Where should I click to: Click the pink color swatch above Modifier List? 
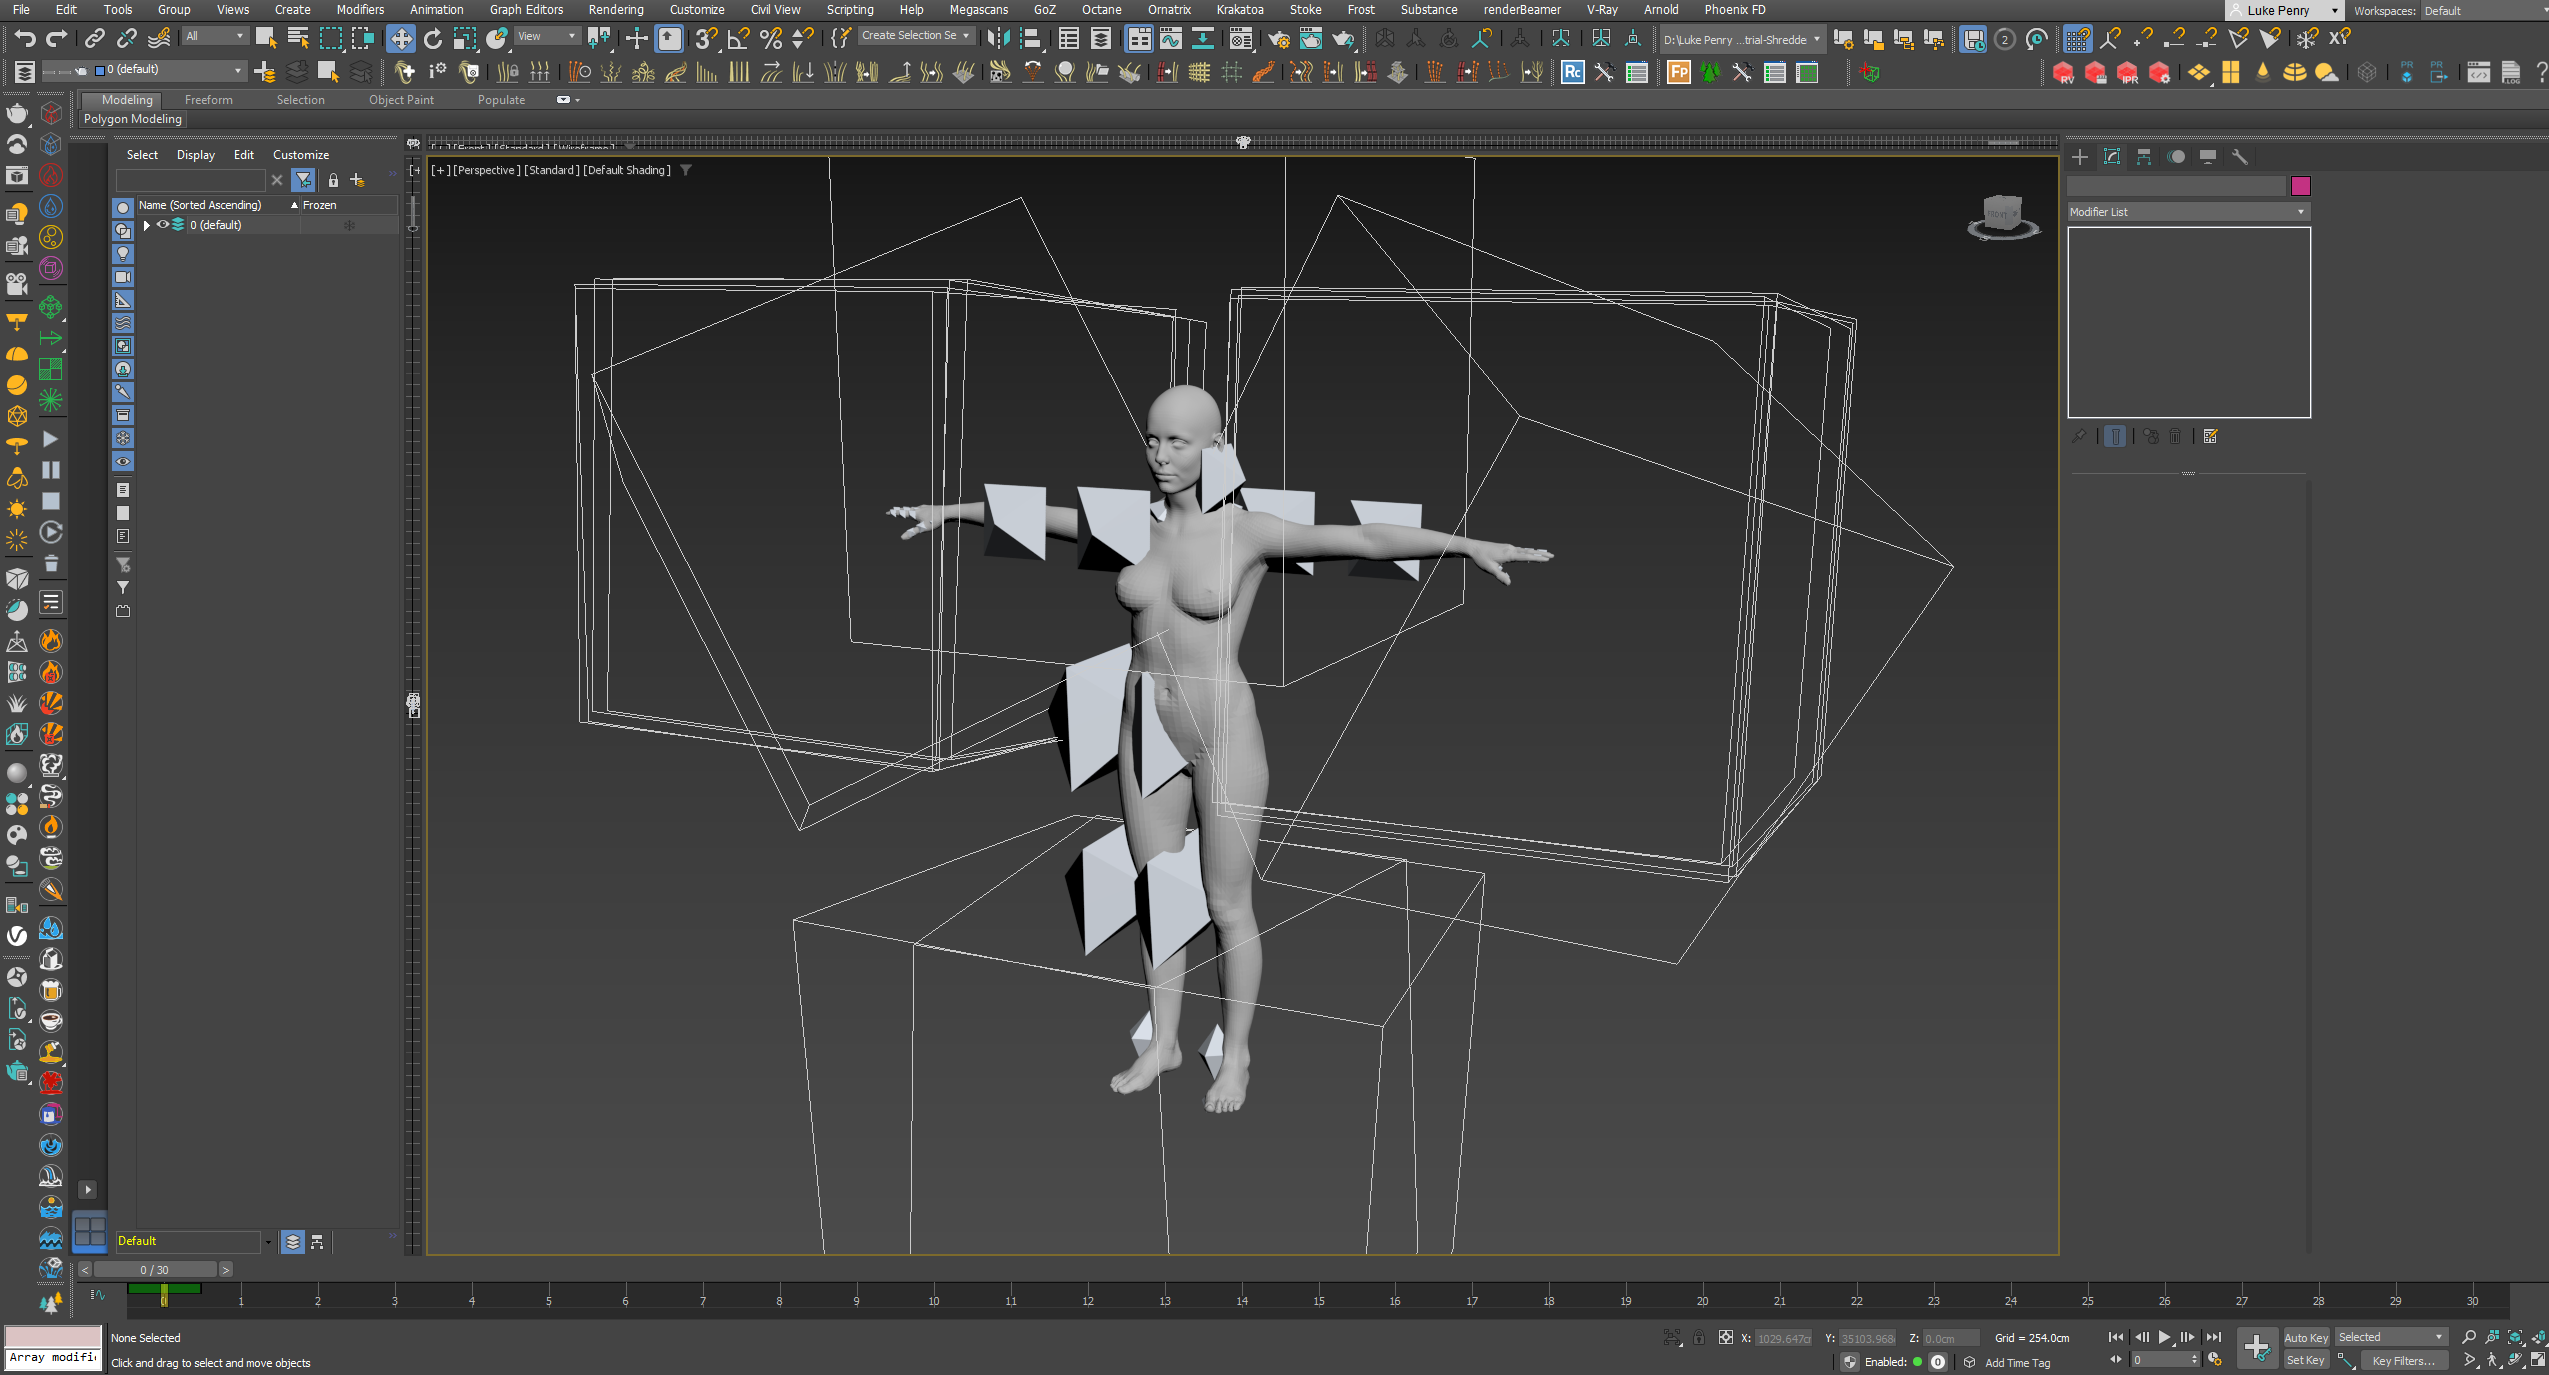tap(2301, 186)
